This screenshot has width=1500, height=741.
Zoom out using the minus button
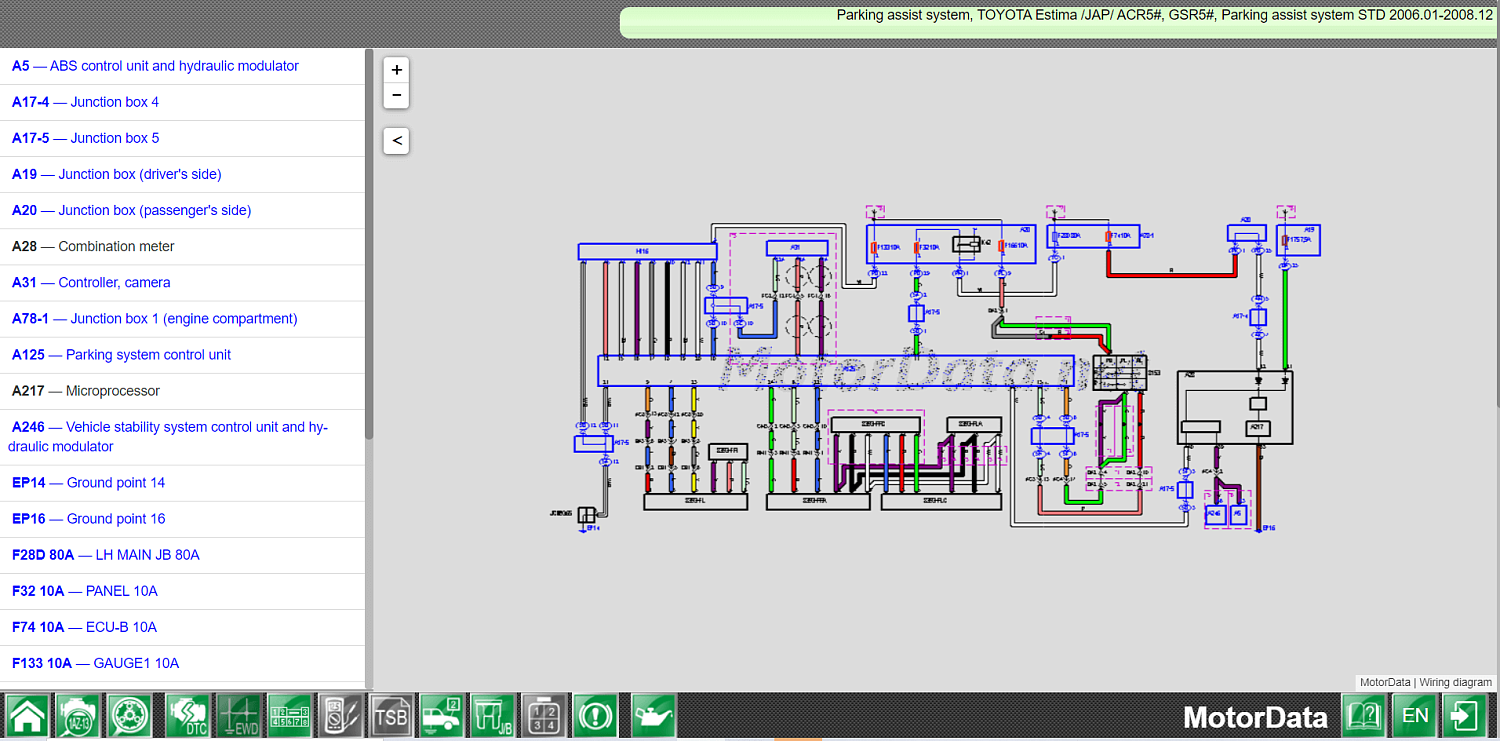[x=396, y=94]
